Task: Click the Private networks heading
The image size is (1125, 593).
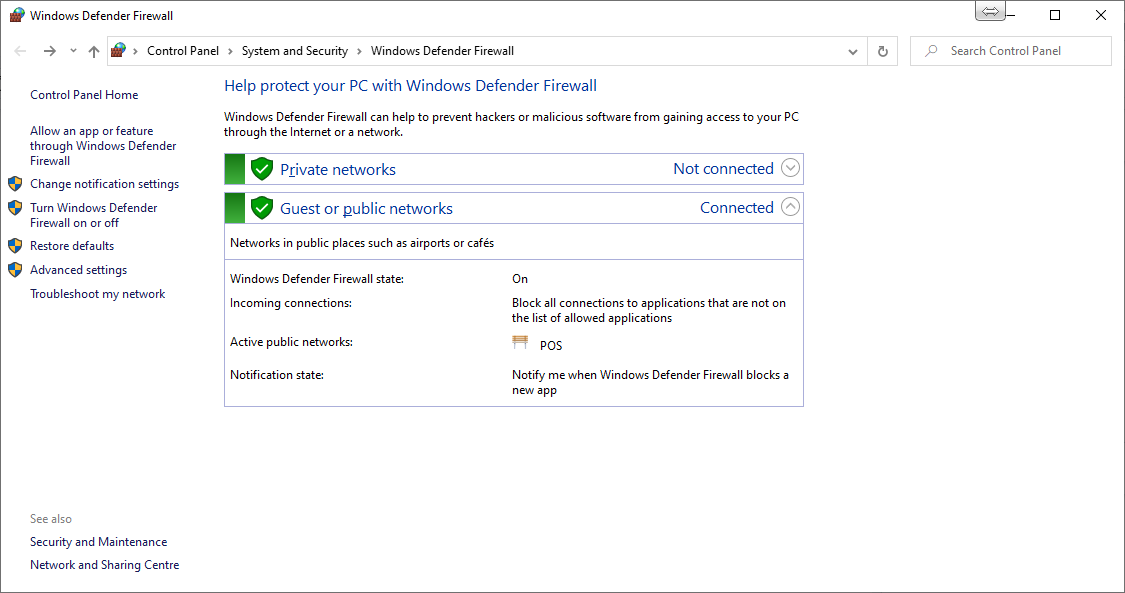Action: (338, 169)
